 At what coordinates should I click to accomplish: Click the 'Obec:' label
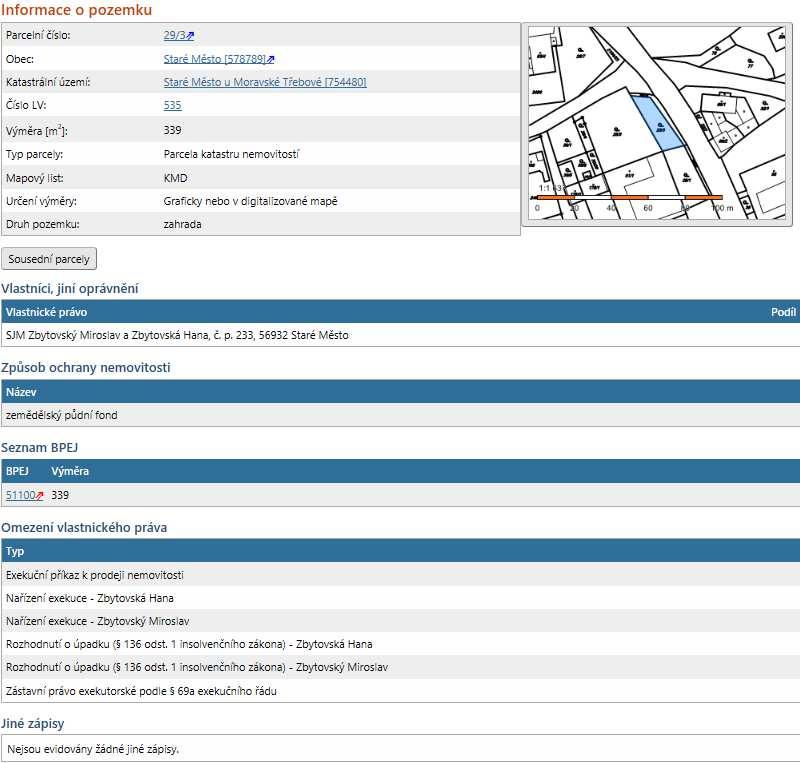pyautogui.click(x=20, y=59)
